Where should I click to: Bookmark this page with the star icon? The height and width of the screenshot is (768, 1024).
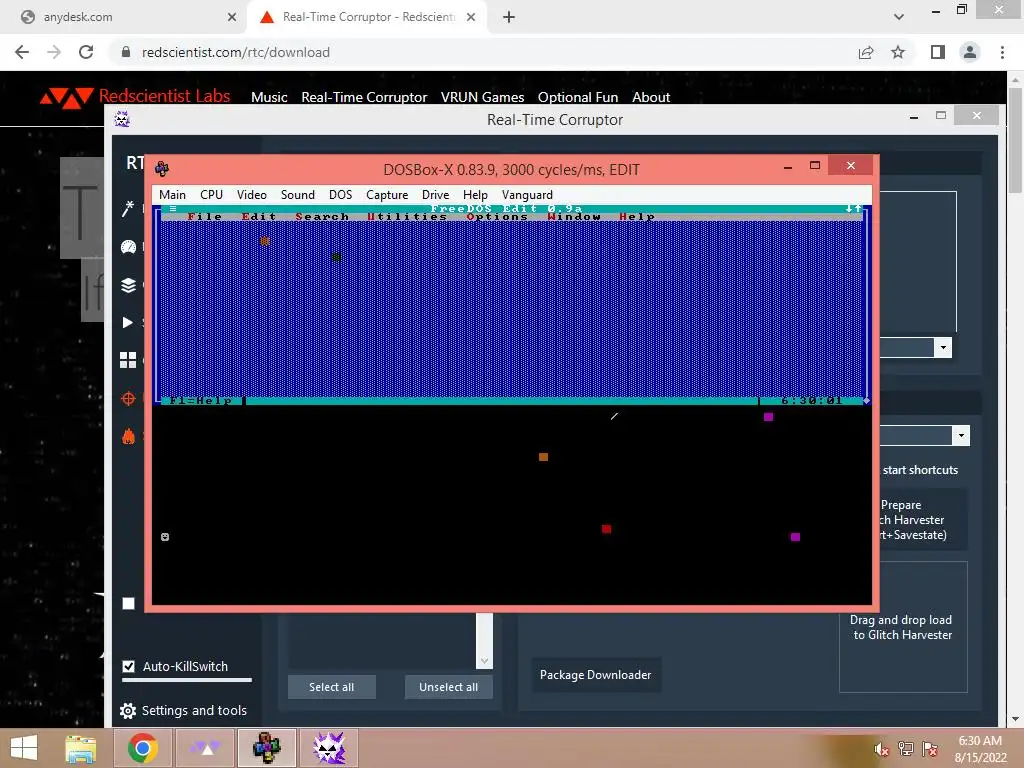[898, 52]
